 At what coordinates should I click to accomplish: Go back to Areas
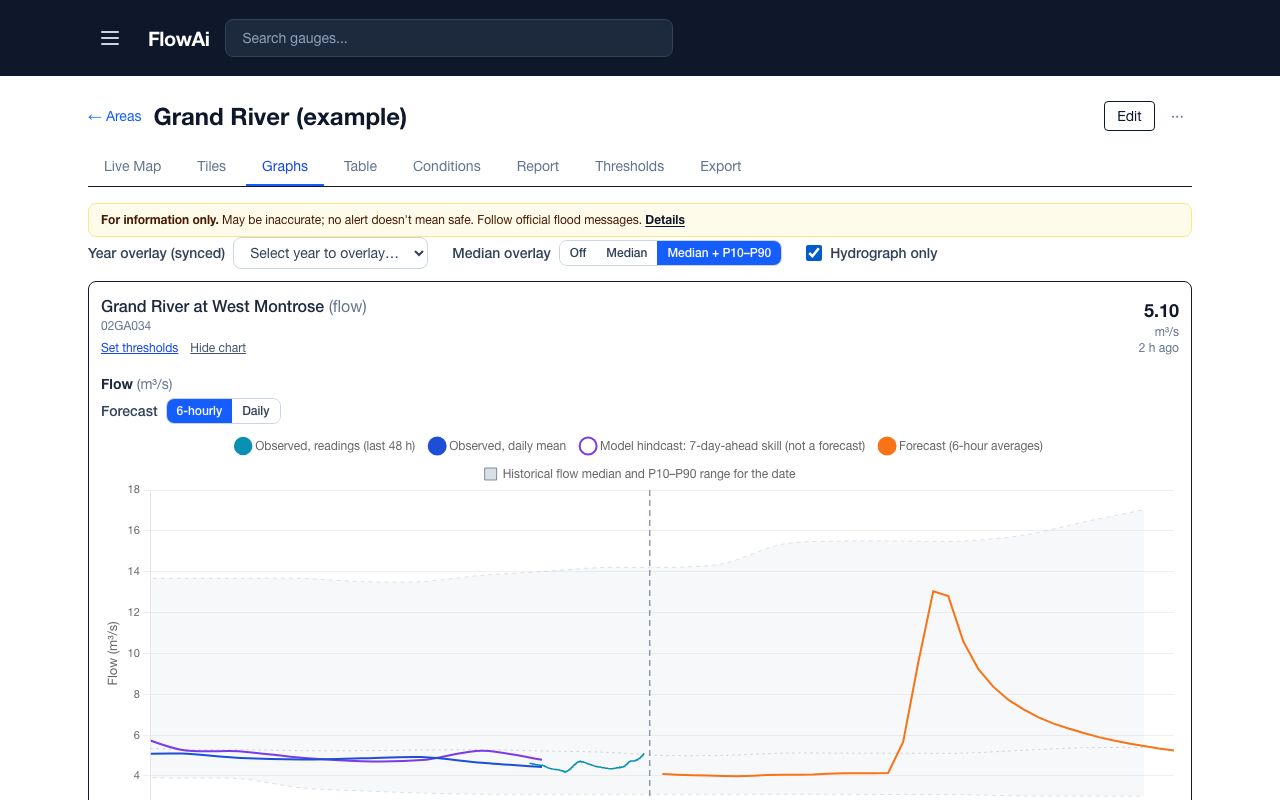tap(114, 117)
